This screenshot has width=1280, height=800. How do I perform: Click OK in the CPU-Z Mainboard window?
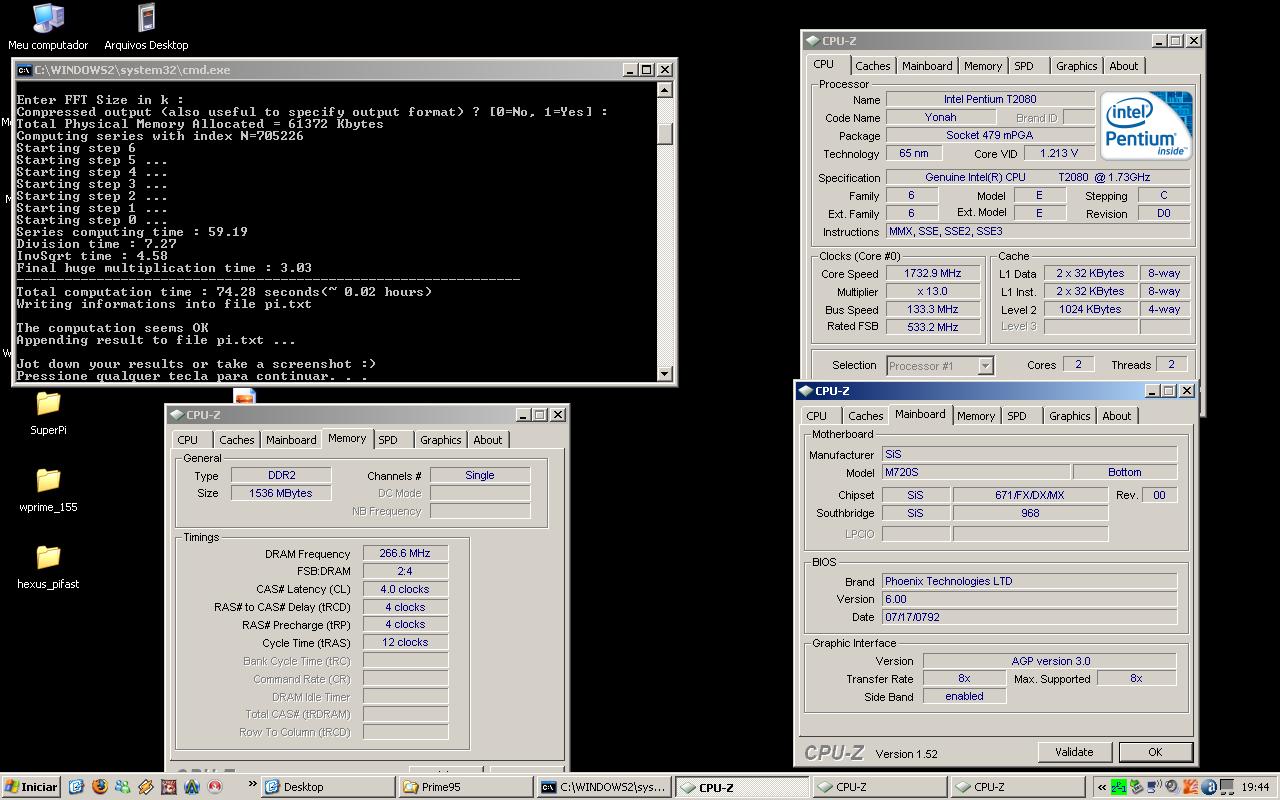[1155, 752]
